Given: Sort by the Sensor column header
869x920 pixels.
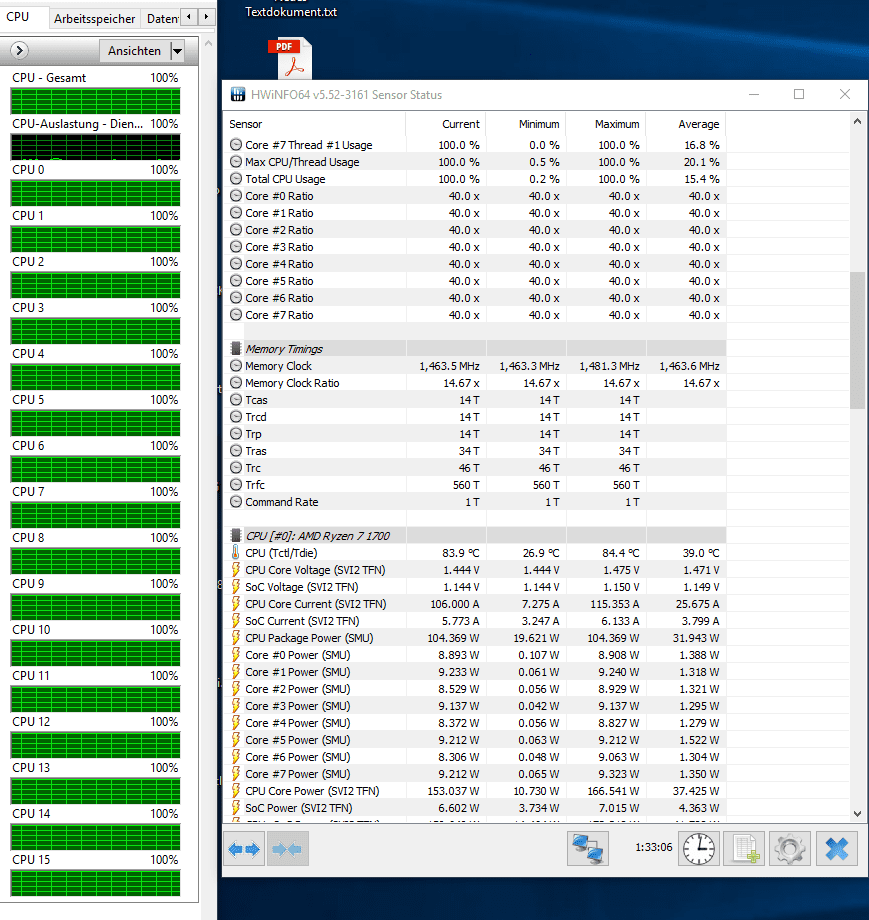Looking at the screenshot, I should pyautogui.click(x=315, y=124).
